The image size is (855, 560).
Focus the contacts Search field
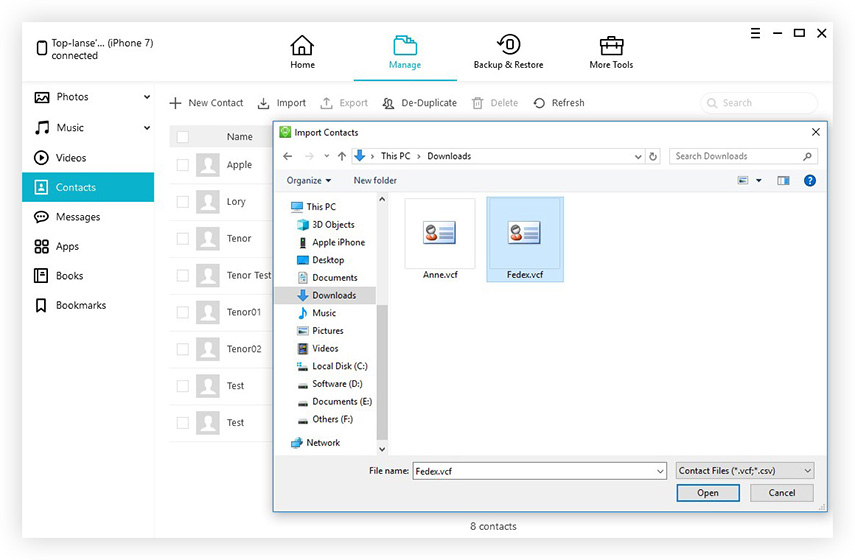click(759, 103)
